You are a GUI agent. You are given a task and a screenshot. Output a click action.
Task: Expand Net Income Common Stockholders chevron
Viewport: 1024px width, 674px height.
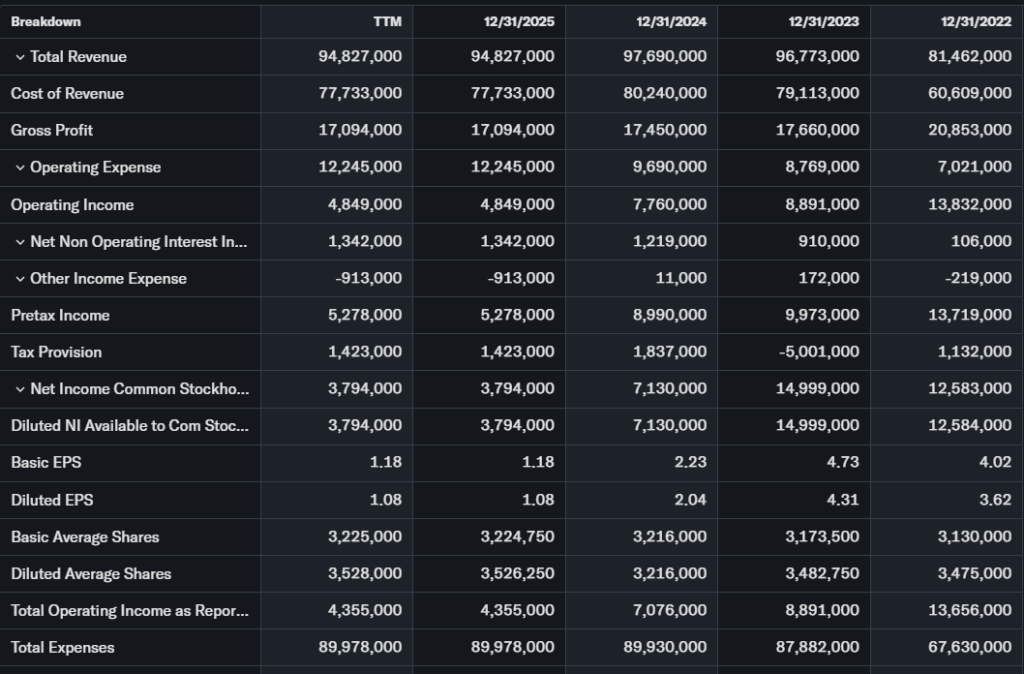pyautogui.click(x=20, y=389)
